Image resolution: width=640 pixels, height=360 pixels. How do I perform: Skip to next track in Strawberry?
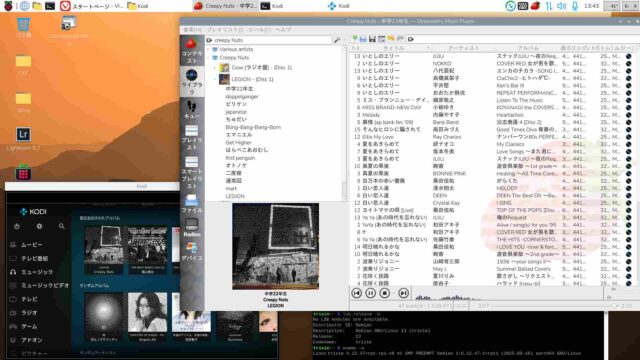(x=403, y=293)
